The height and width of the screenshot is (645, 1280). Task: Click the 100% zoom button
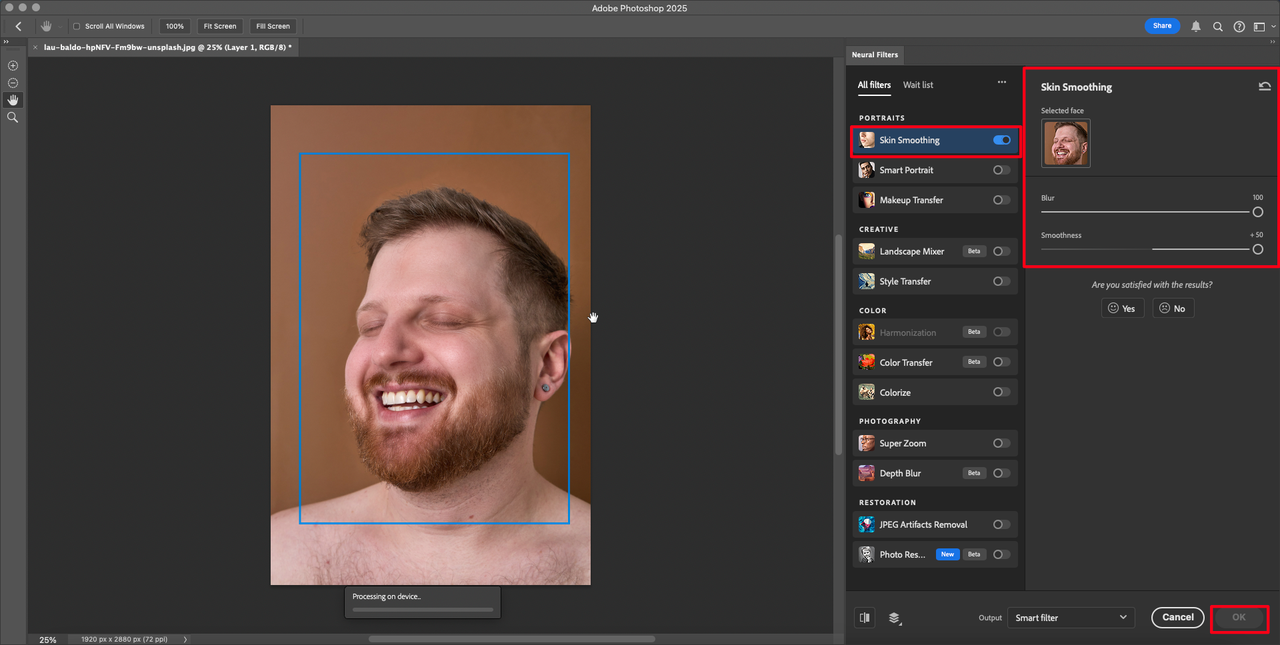[x=175, y=26]
